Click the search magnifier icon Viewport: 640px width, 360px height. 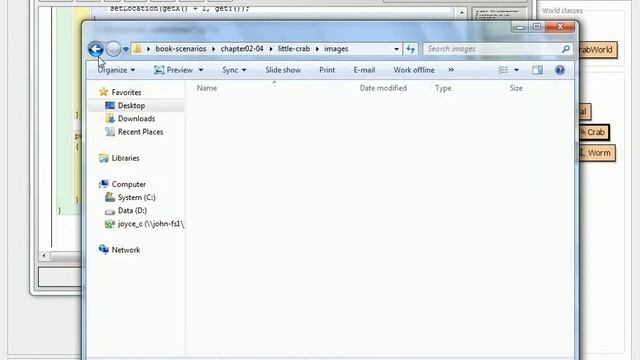pyautogui.click(x=566, y=49)
